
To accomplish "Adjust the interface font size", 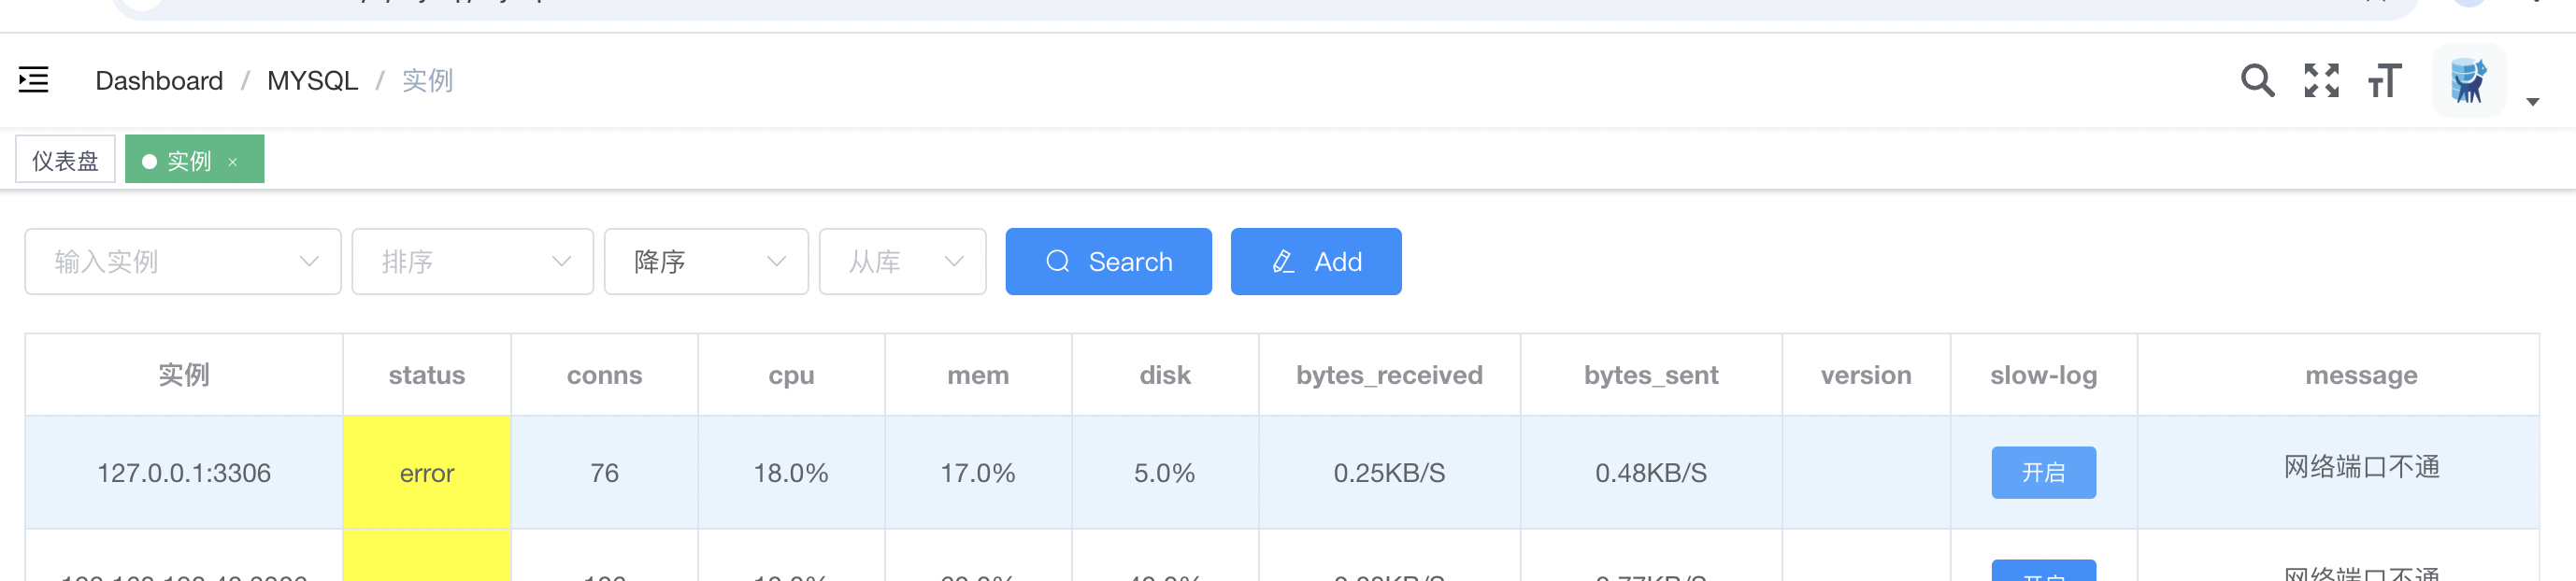I will pos(2385,80).
